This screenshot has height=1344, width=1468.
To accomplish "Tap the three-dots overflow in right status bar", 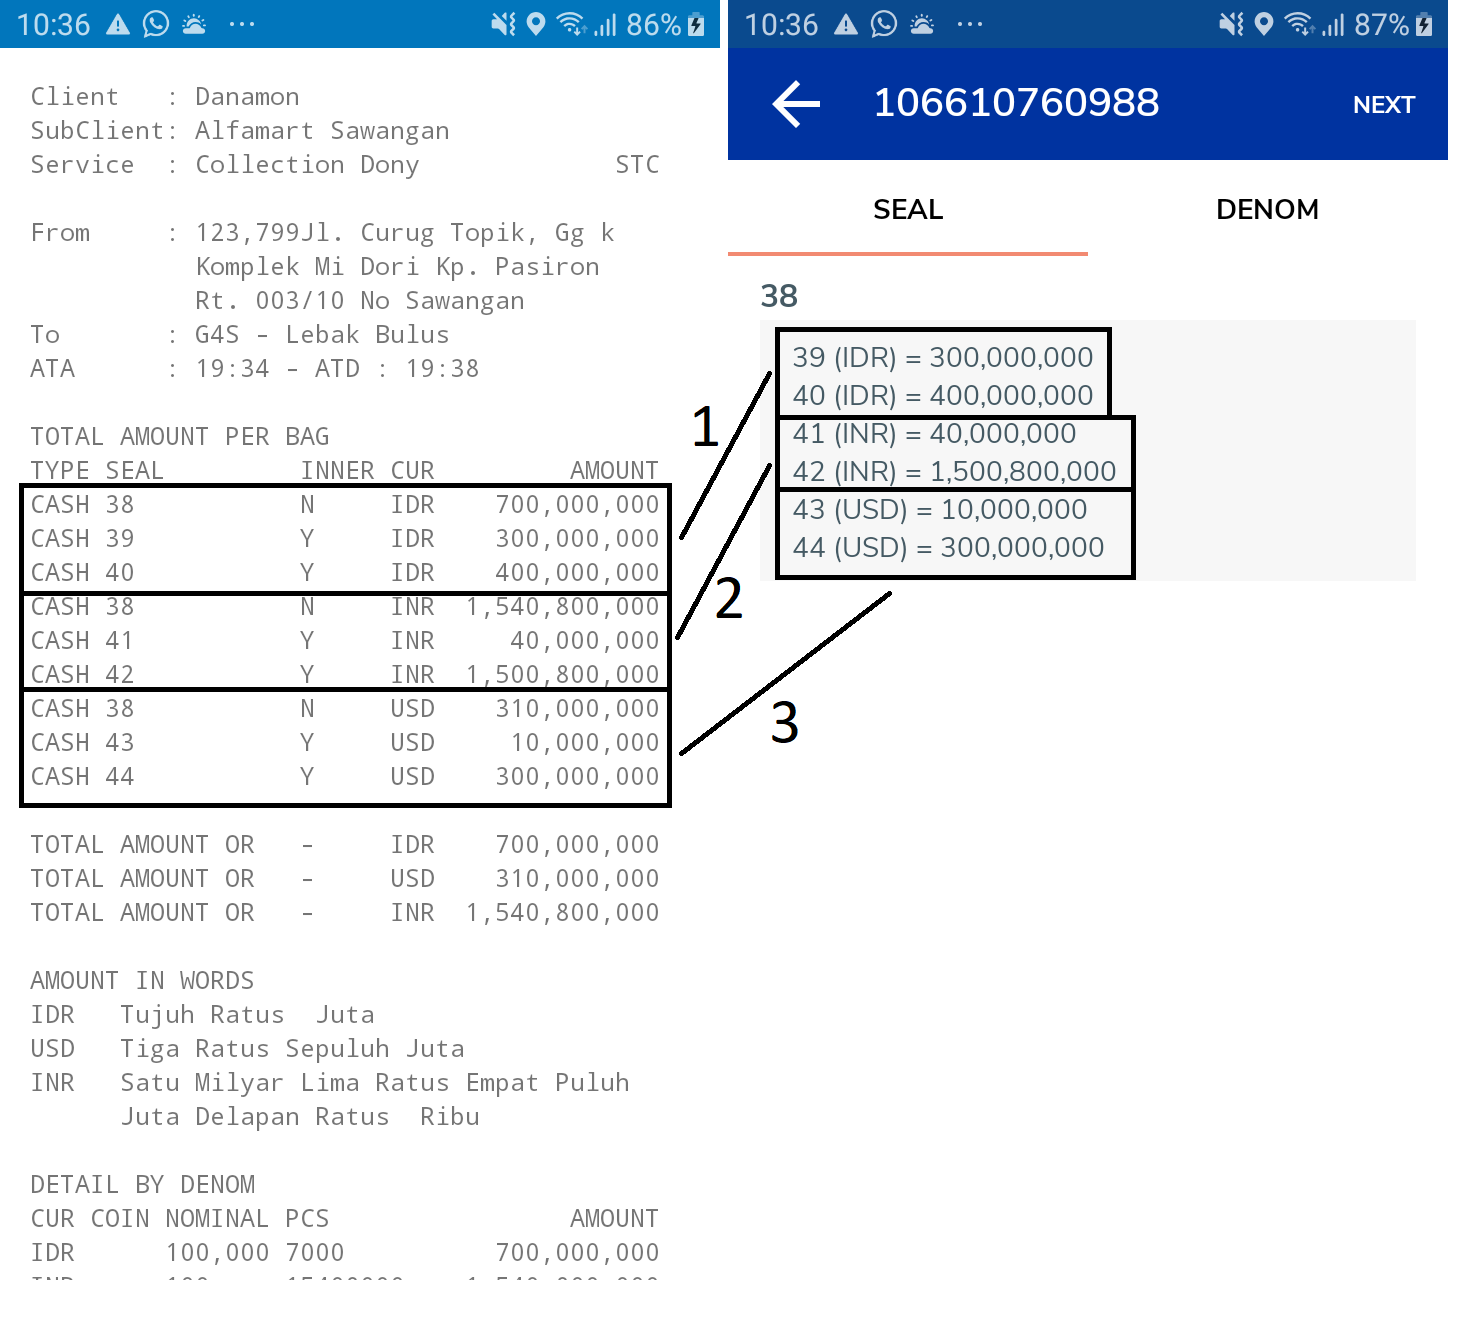I will coord(970,24).
